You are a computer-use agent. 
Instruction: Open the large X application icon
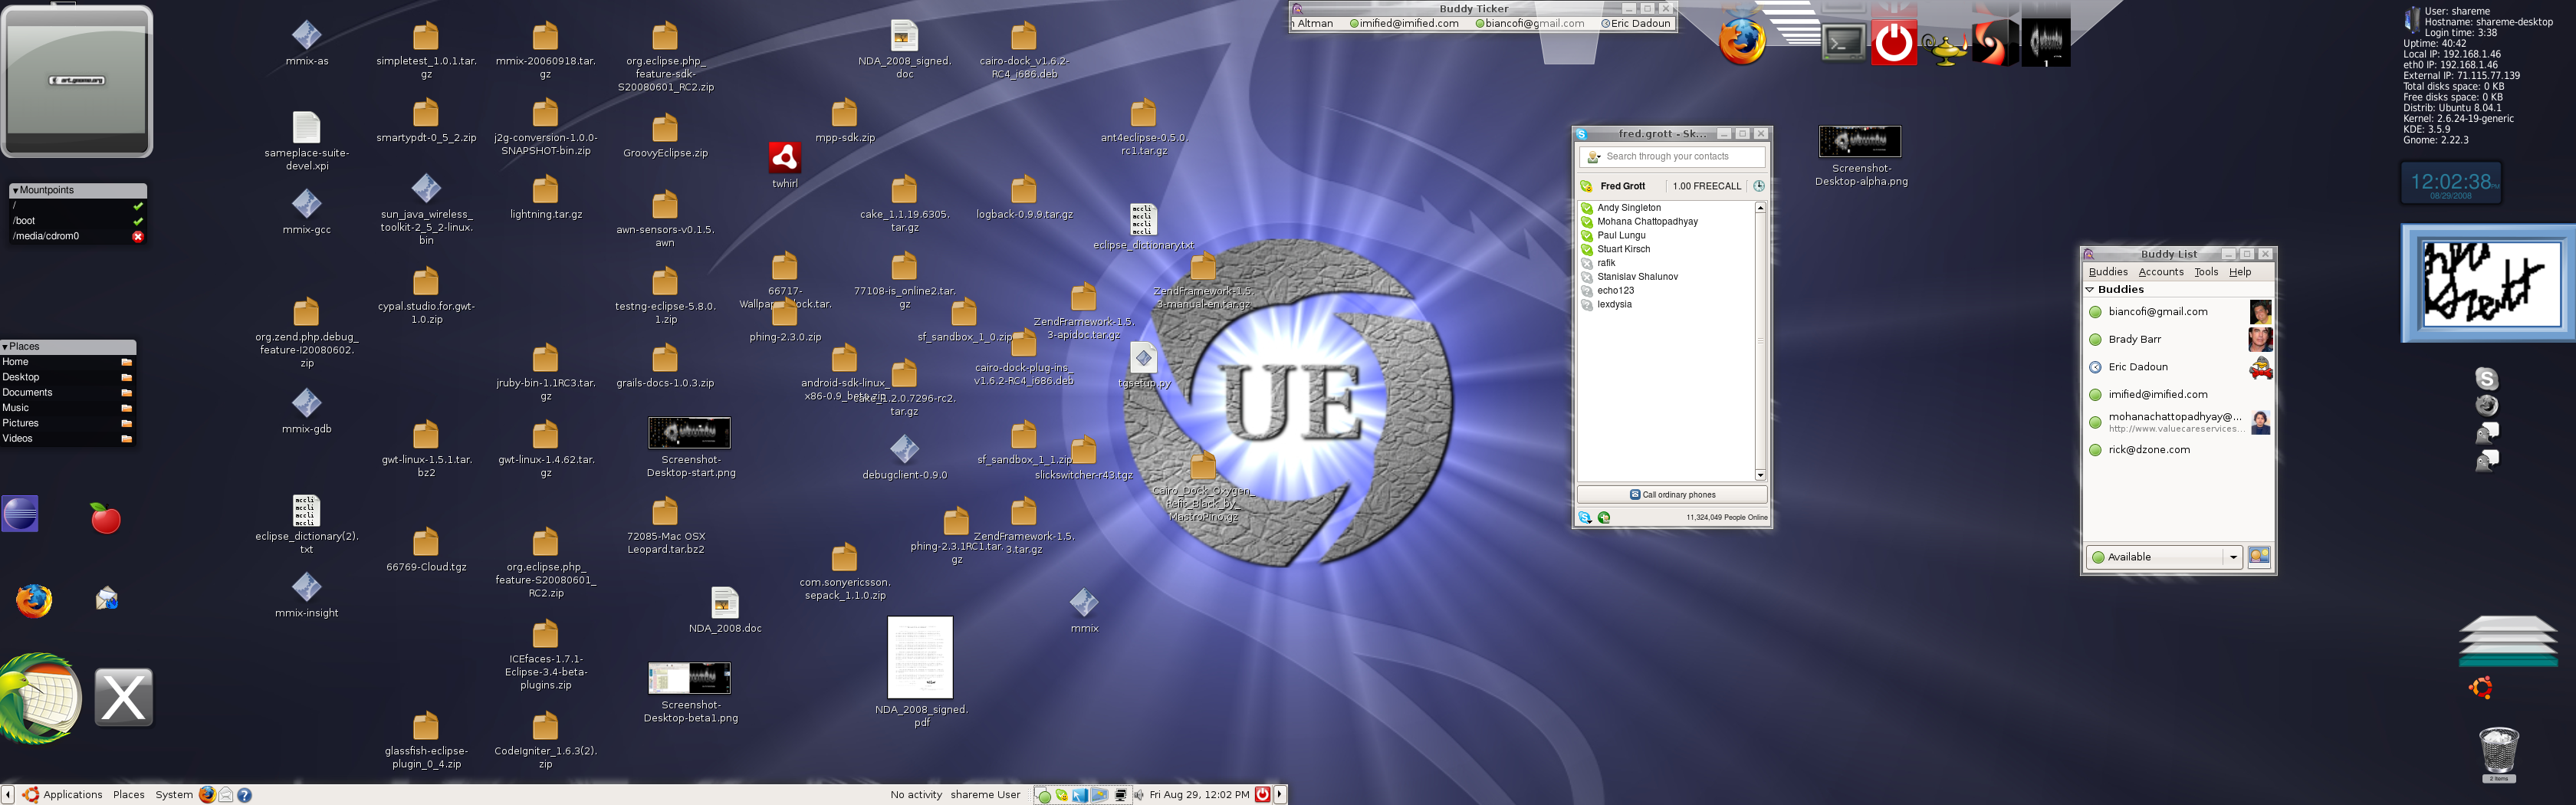tap(124, 697)
